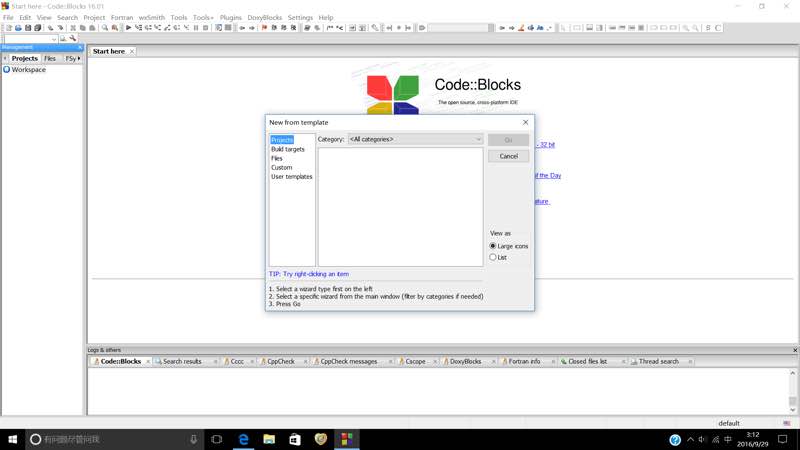Close the New from template dialog

point(526,122)
